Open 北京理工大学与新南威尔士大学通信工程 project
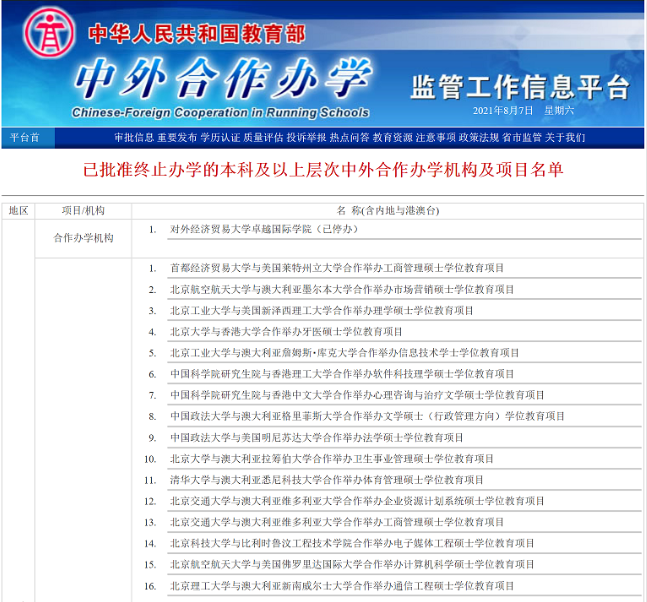Screen dimensions: 647x602 342,586
